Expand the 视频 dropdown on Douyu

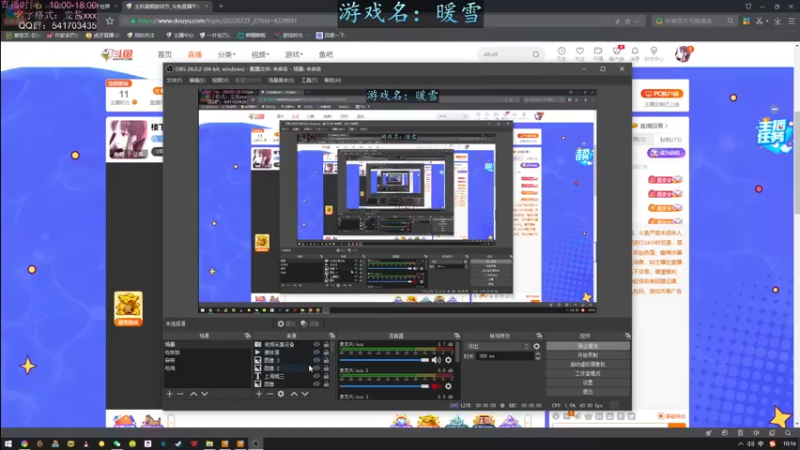click(x=260, y=54)
